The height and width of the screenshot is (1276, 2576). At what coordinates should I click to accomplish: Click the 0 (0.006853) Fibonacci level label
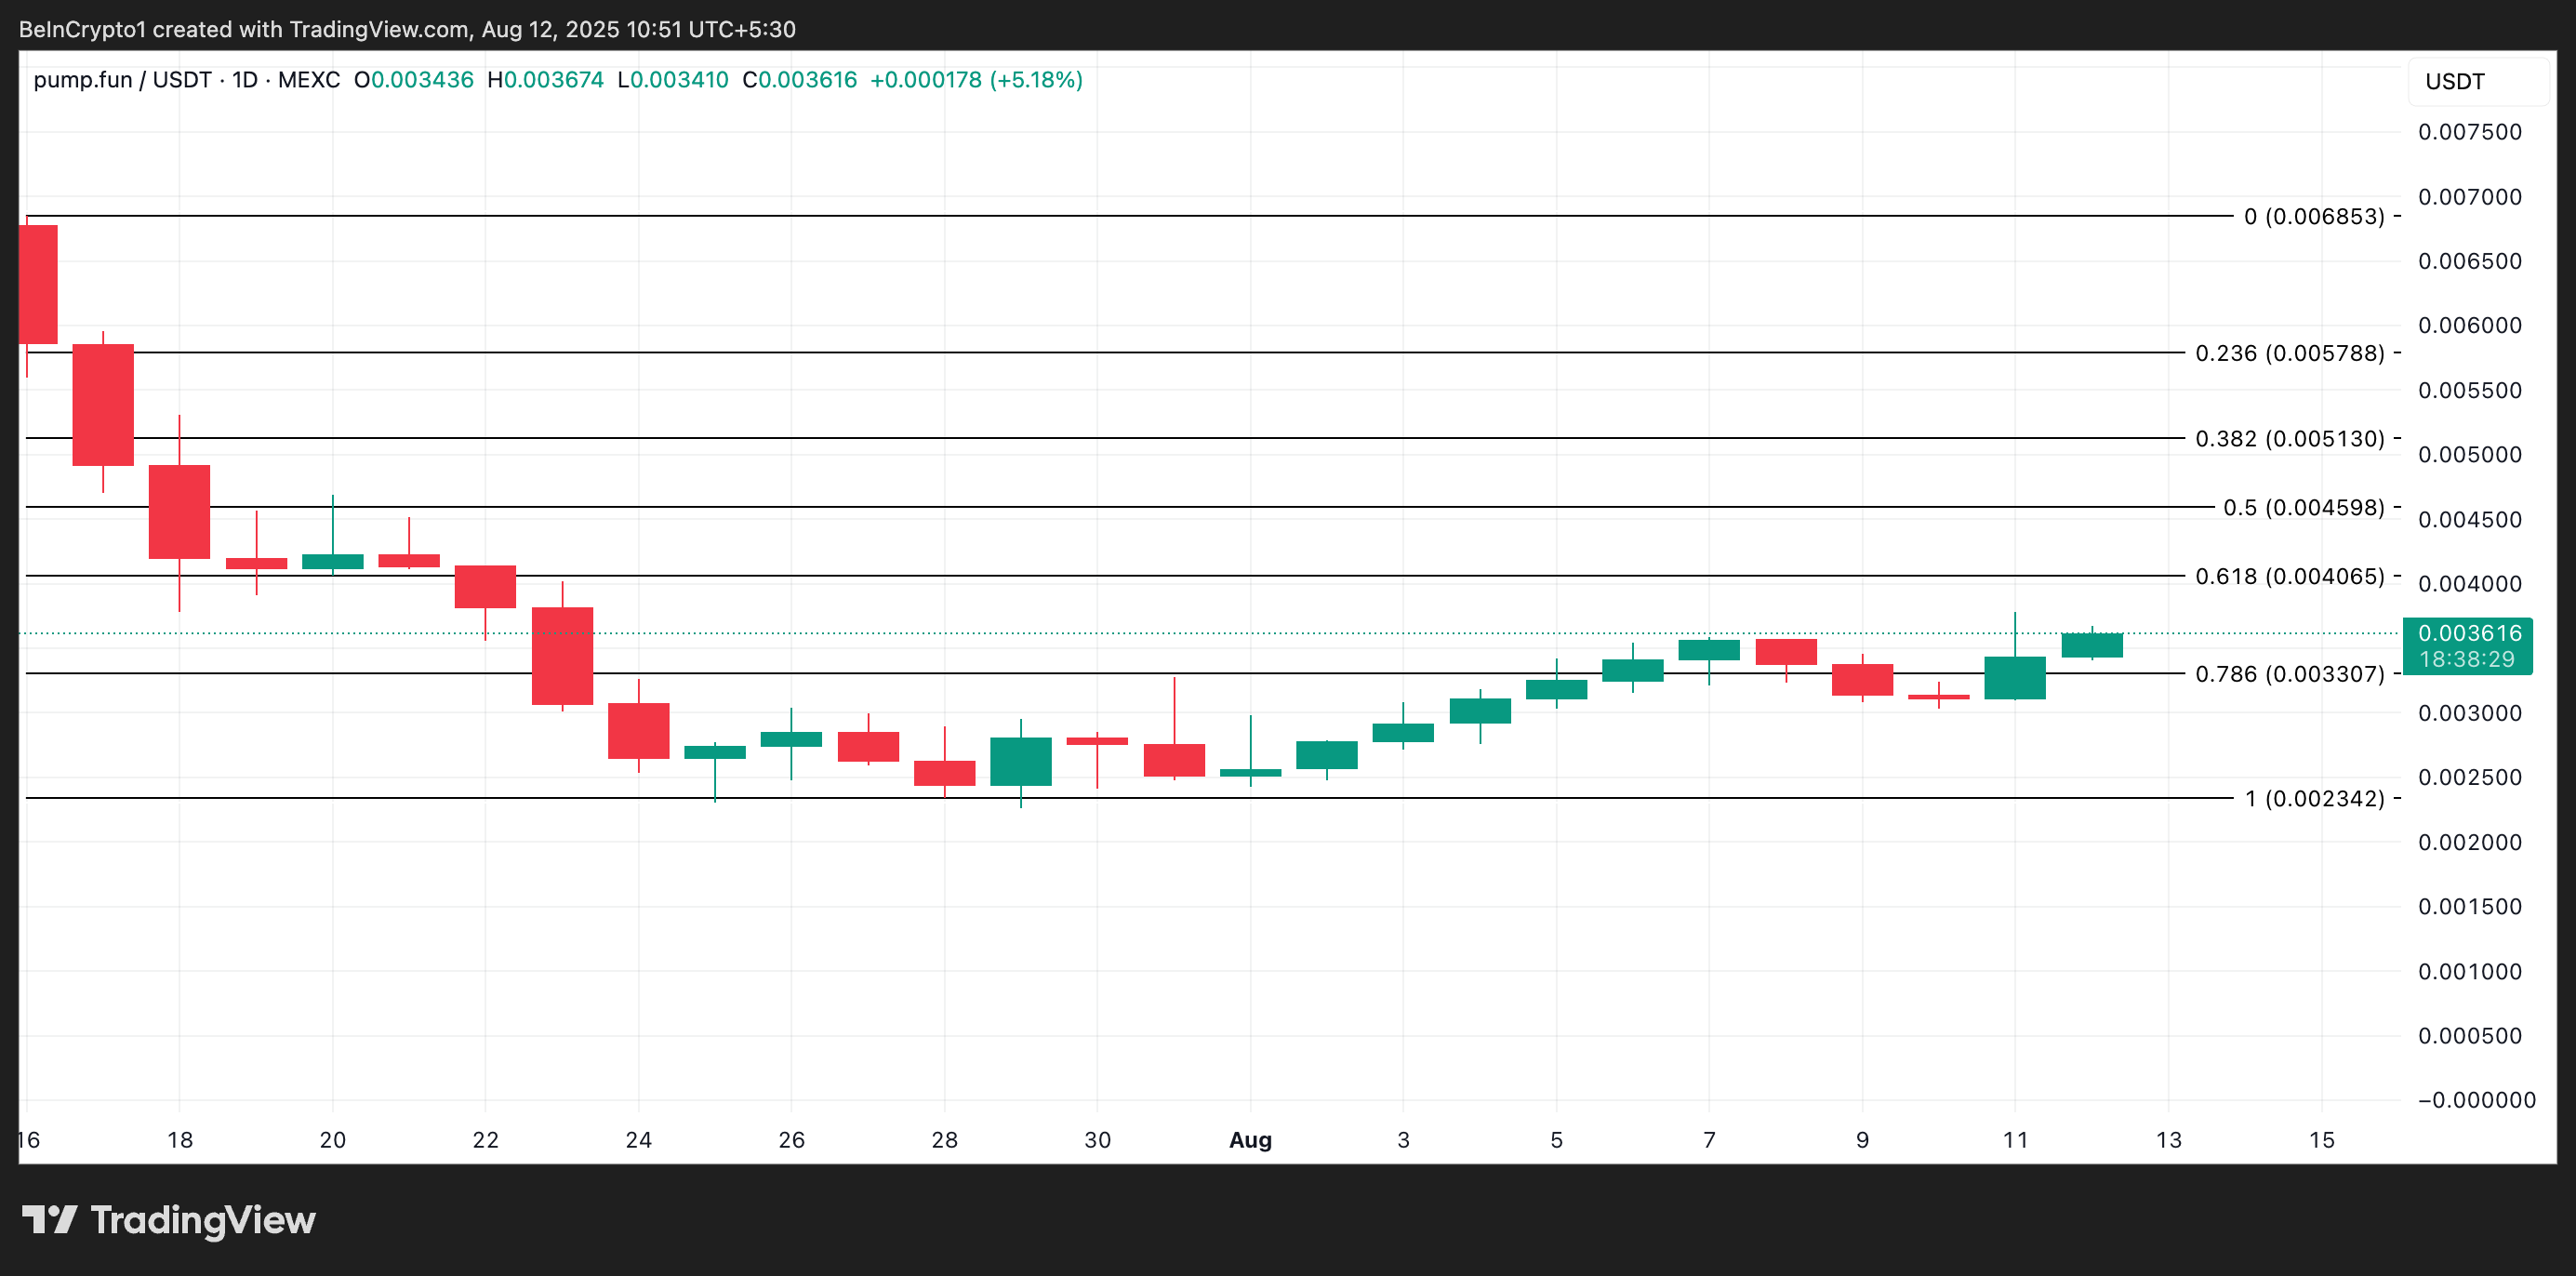(2313, 216)
